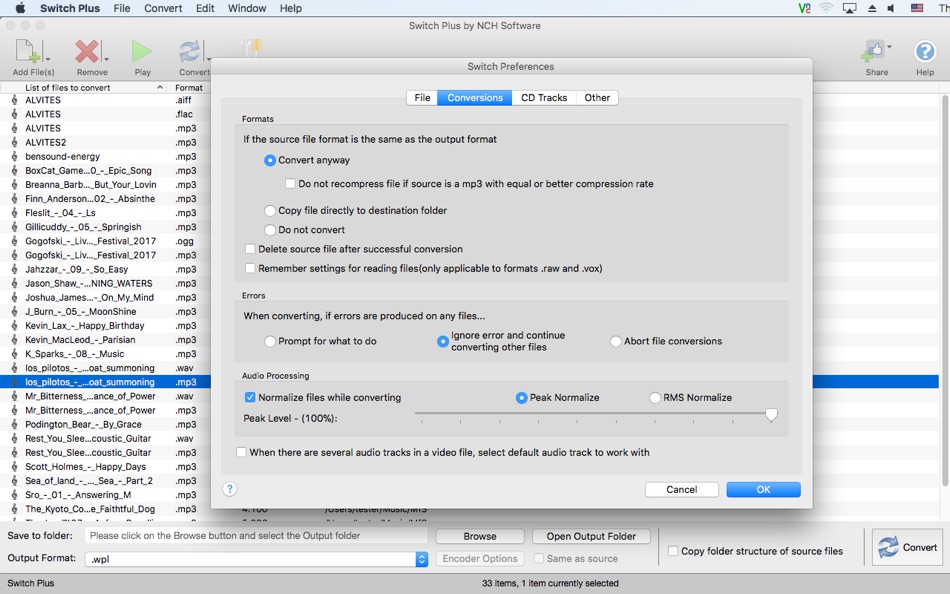Screen dimensions: 950x594
Task: Check Remember settings for reading files
Action: pos(250,269)
